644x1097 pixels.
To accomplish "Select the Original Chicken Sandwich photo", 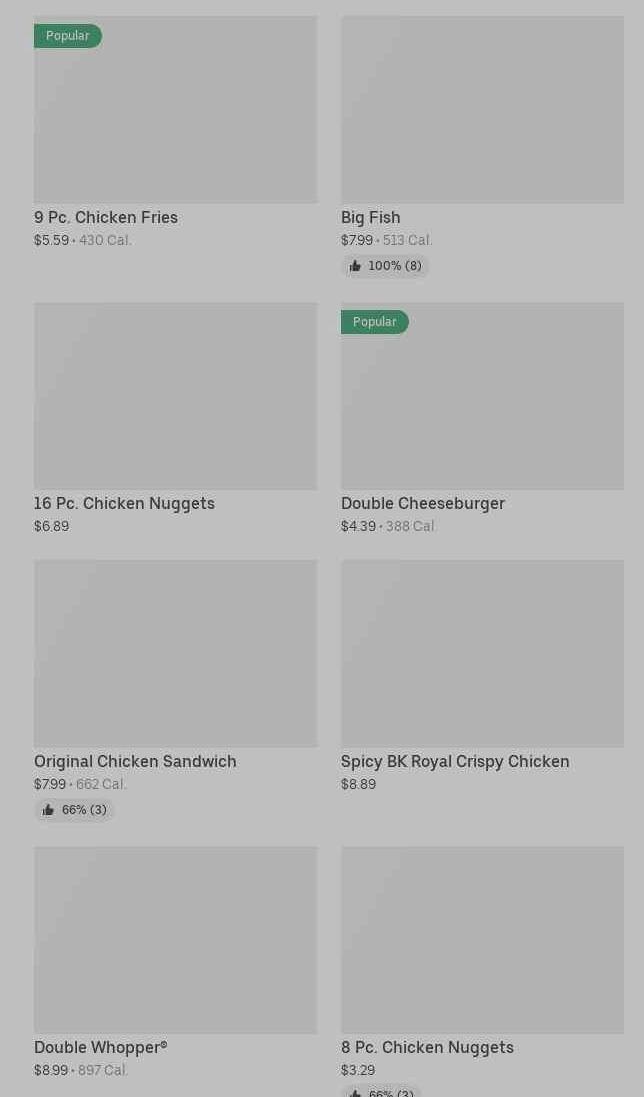I will [x=175, y=653].
